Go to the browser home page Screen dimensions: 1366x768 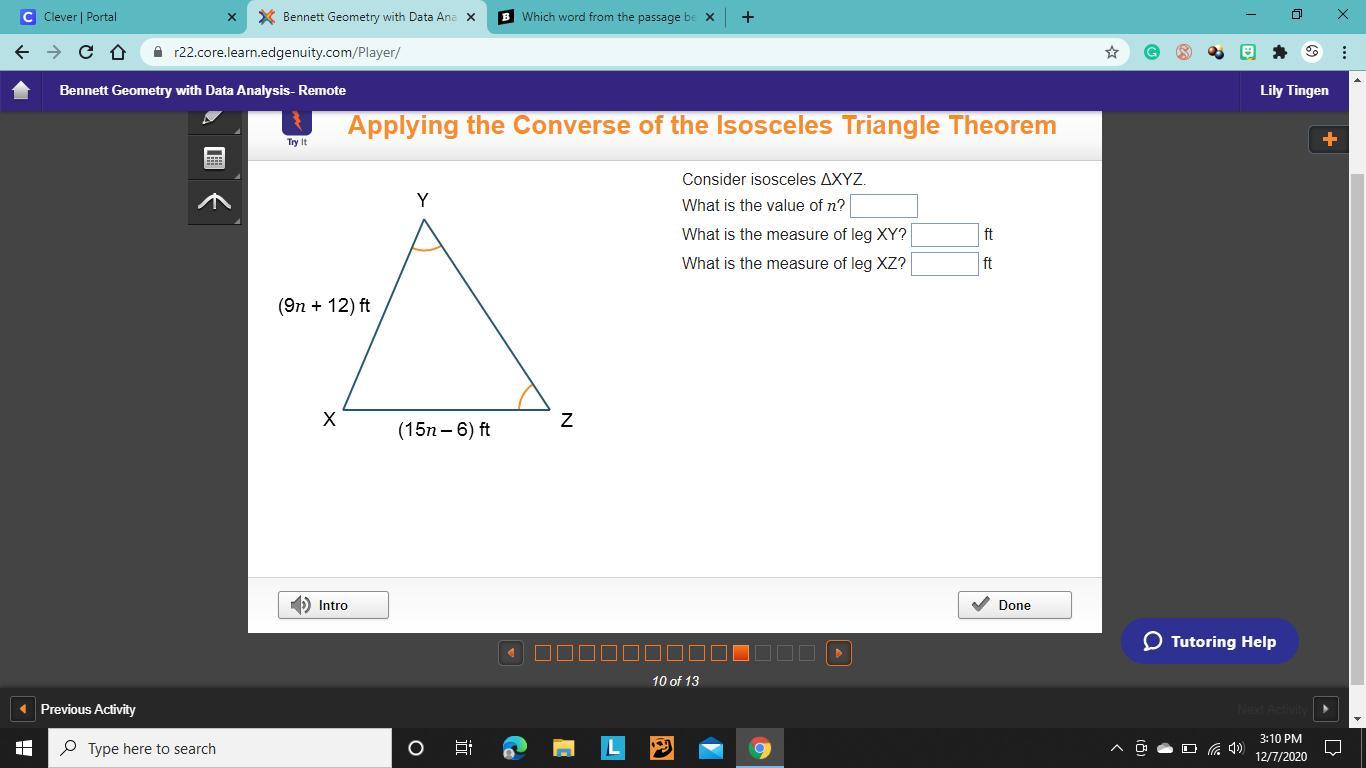click(118, 52)
